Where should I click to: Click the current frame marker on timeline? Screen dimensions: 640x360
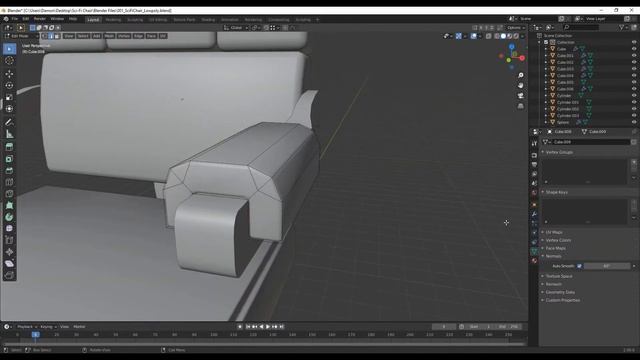tap(36, 335)
